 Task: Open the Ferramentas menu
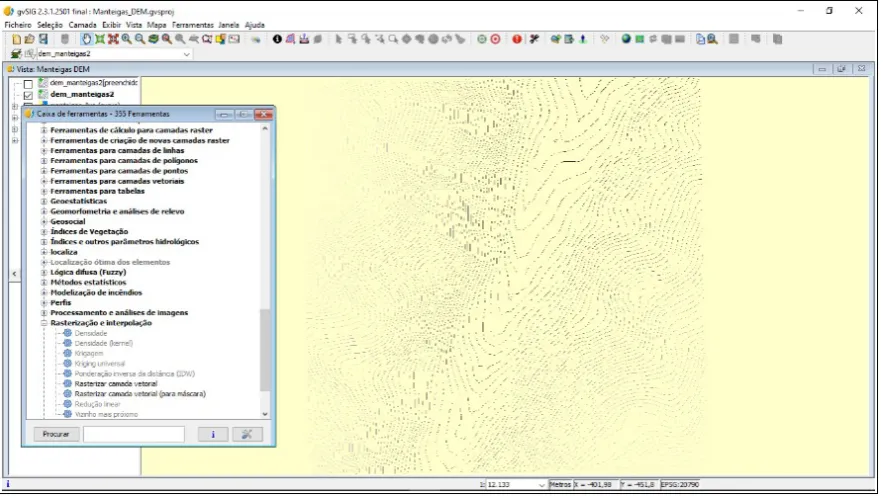tap(193, 25)
